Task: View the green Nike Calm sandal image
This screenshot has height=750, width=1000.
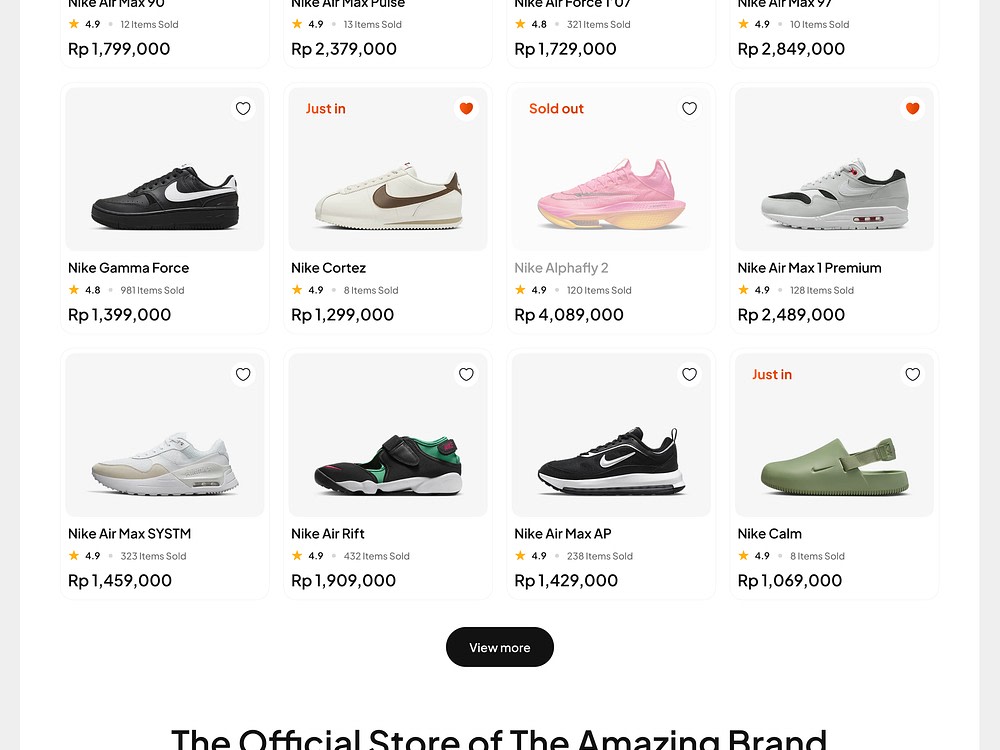Action: click(834, 435)
